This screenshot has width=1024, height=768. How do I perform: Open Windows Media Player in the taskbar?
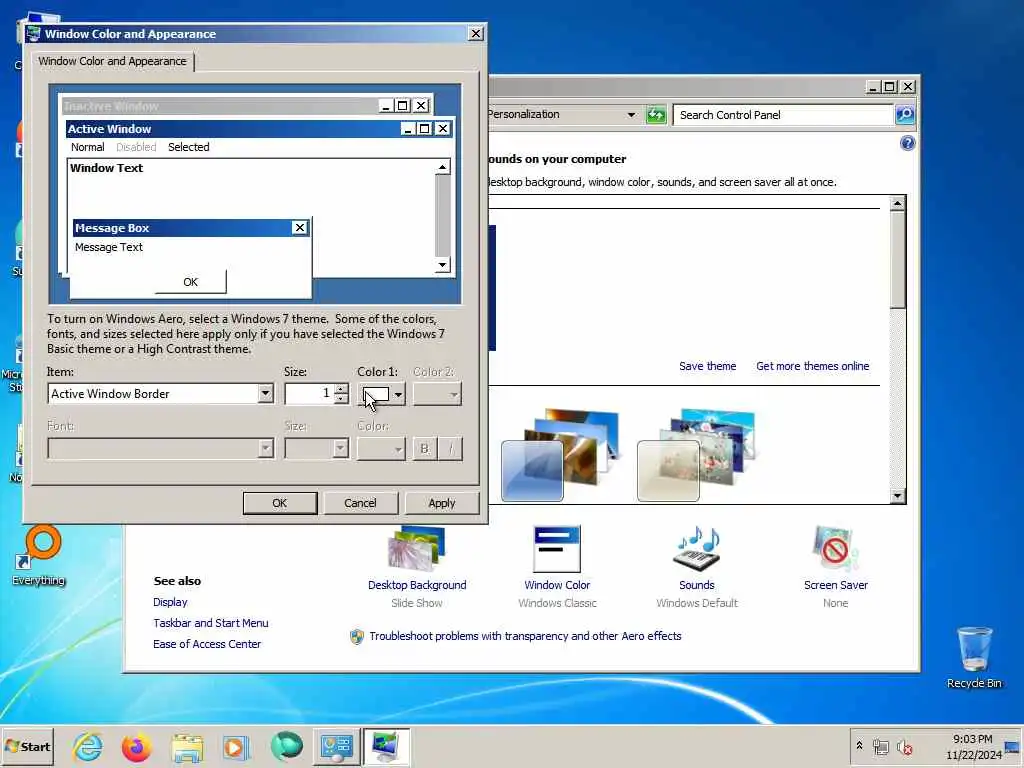(x=236, y=746)
